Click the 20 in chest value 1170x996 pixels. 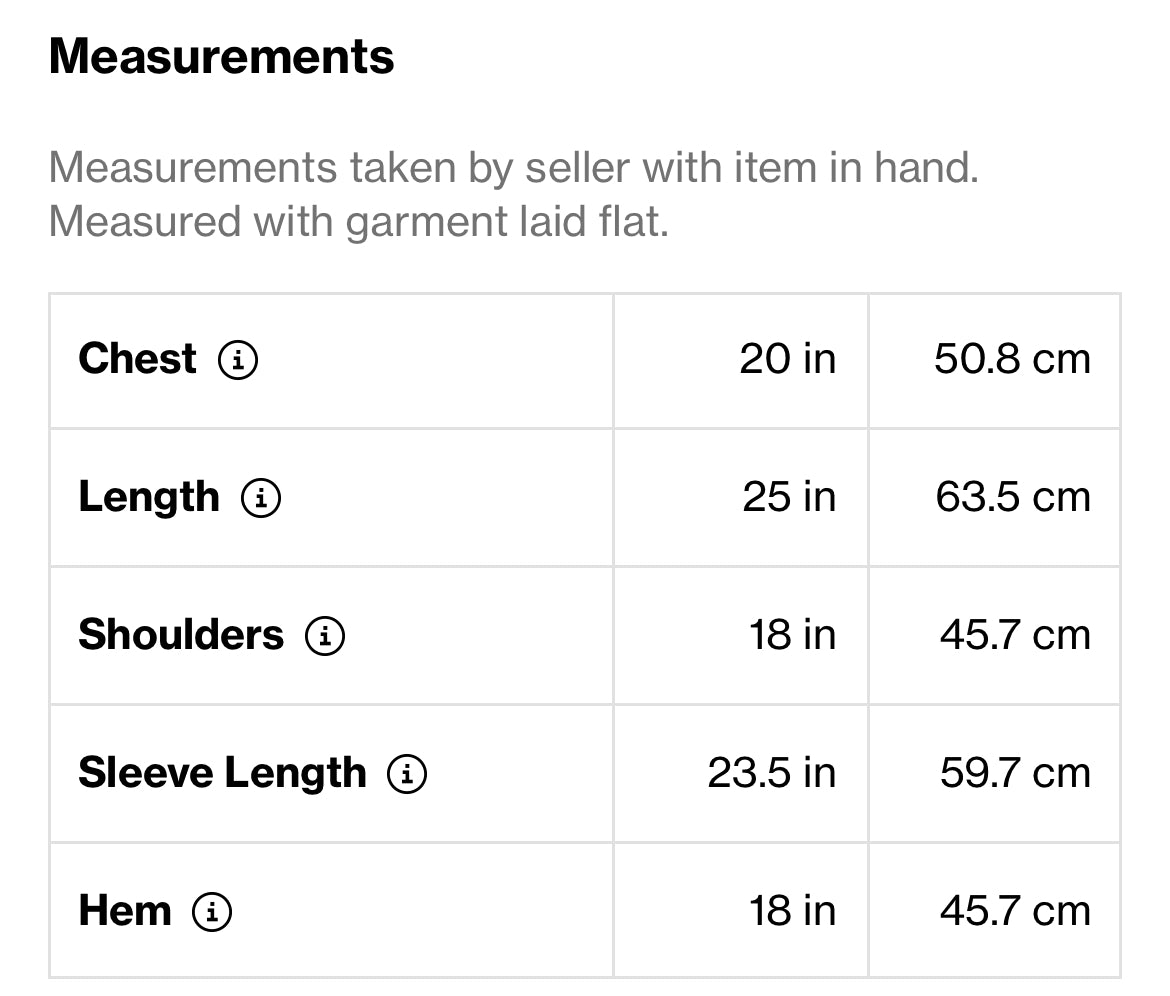coord(787,359)
